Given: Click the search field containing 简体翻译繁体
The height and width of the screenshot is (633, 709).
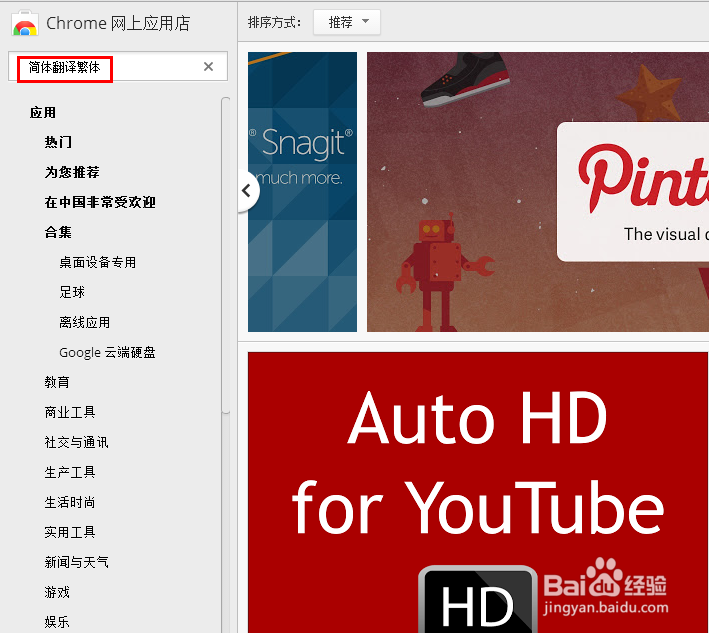Looking at the screenshot, I should (118, 66).
